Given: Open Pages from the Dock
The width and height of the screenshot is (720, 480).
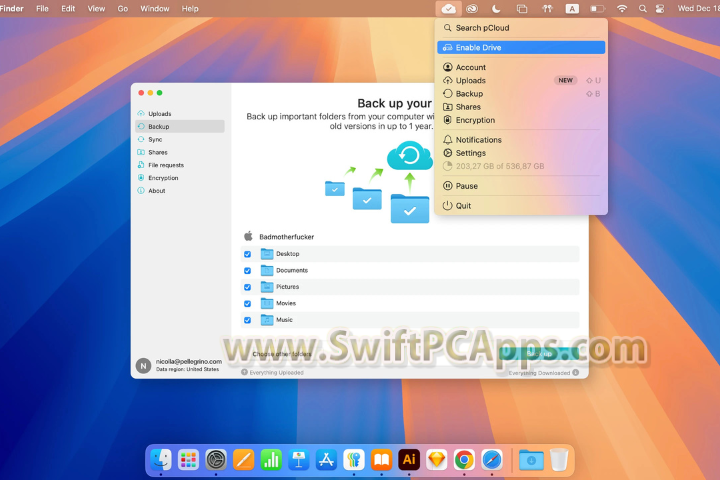Looking at the screenshot, I should click(243, 459).
